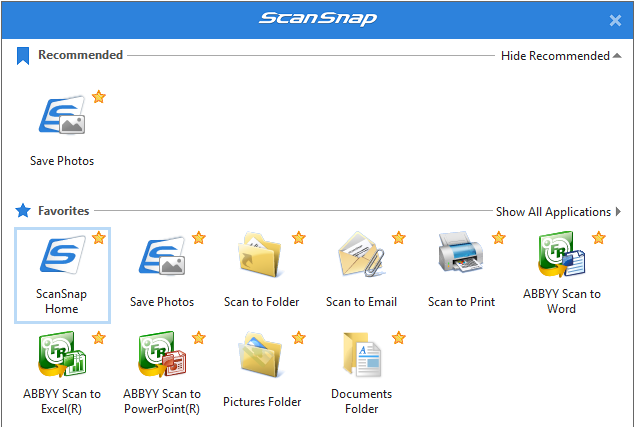Toggle favorite star on Scan to Print
Screen dimensions: 635x427
tap(499, 237)
